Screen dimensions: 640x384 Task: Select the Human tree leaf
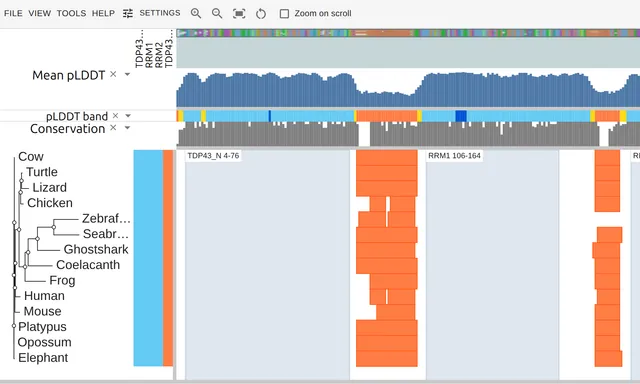pos(44,296)
